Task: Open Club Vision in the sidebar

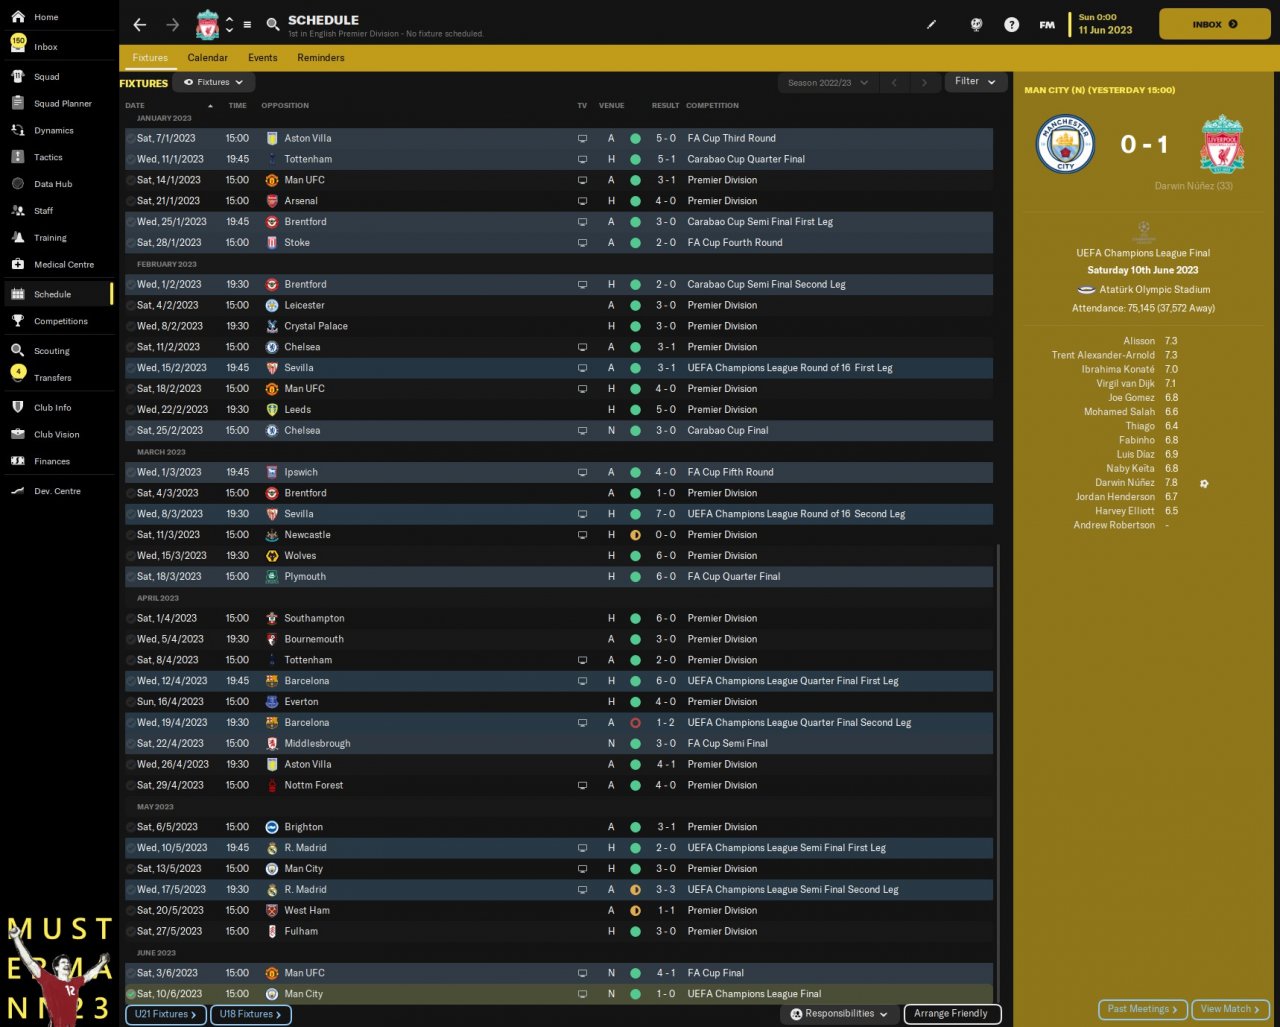Action: (x=57, y=434)
